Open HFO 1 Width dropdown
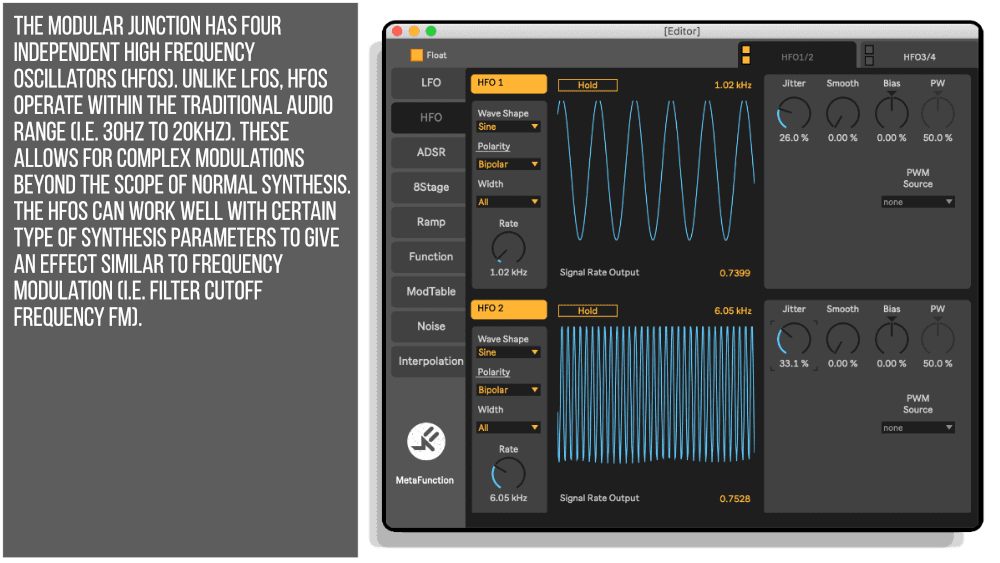This screenshot has height=563, width=1000. [508, 202]
